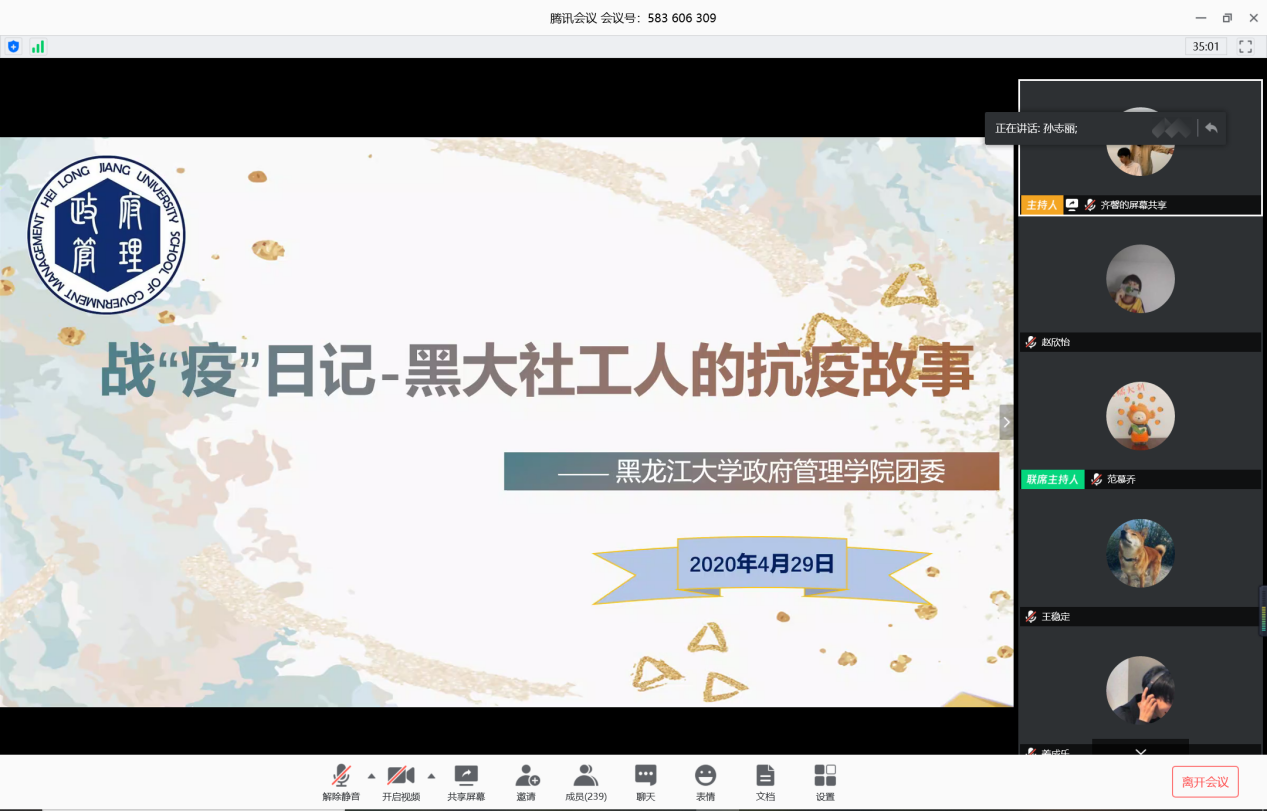The image size is (1267, 811).
Task: Toggle fullscreen mode icon at top right
Action: (x=1245, y=46)
